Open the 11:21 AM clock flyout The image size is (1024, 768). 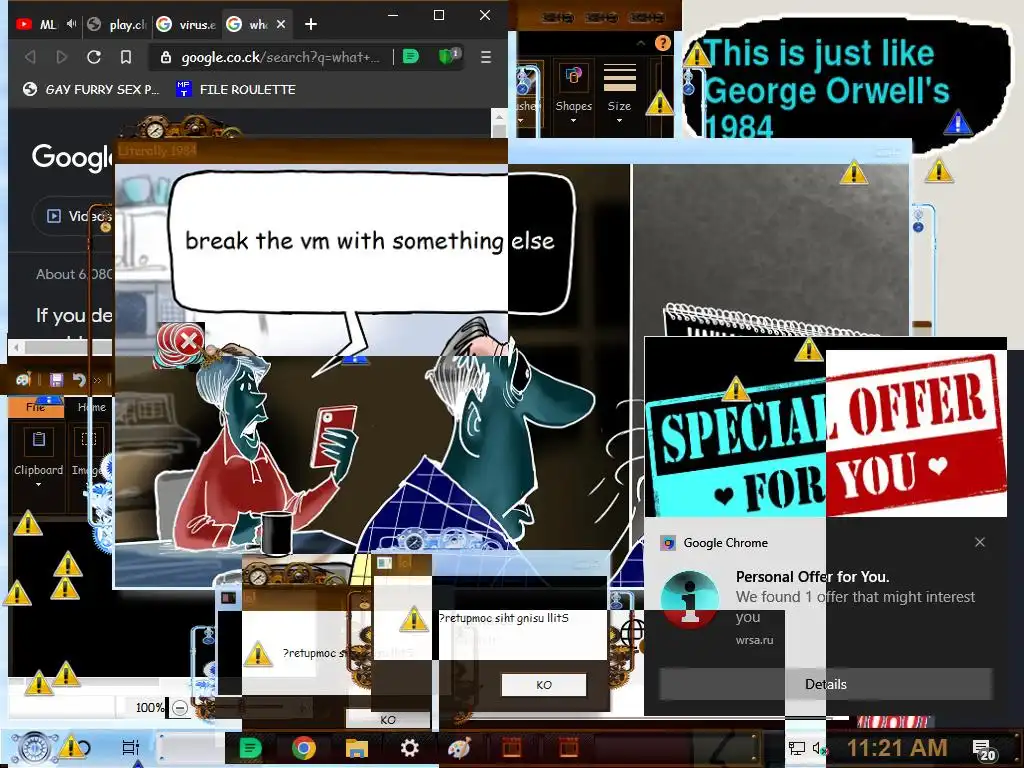pos(897,748)
